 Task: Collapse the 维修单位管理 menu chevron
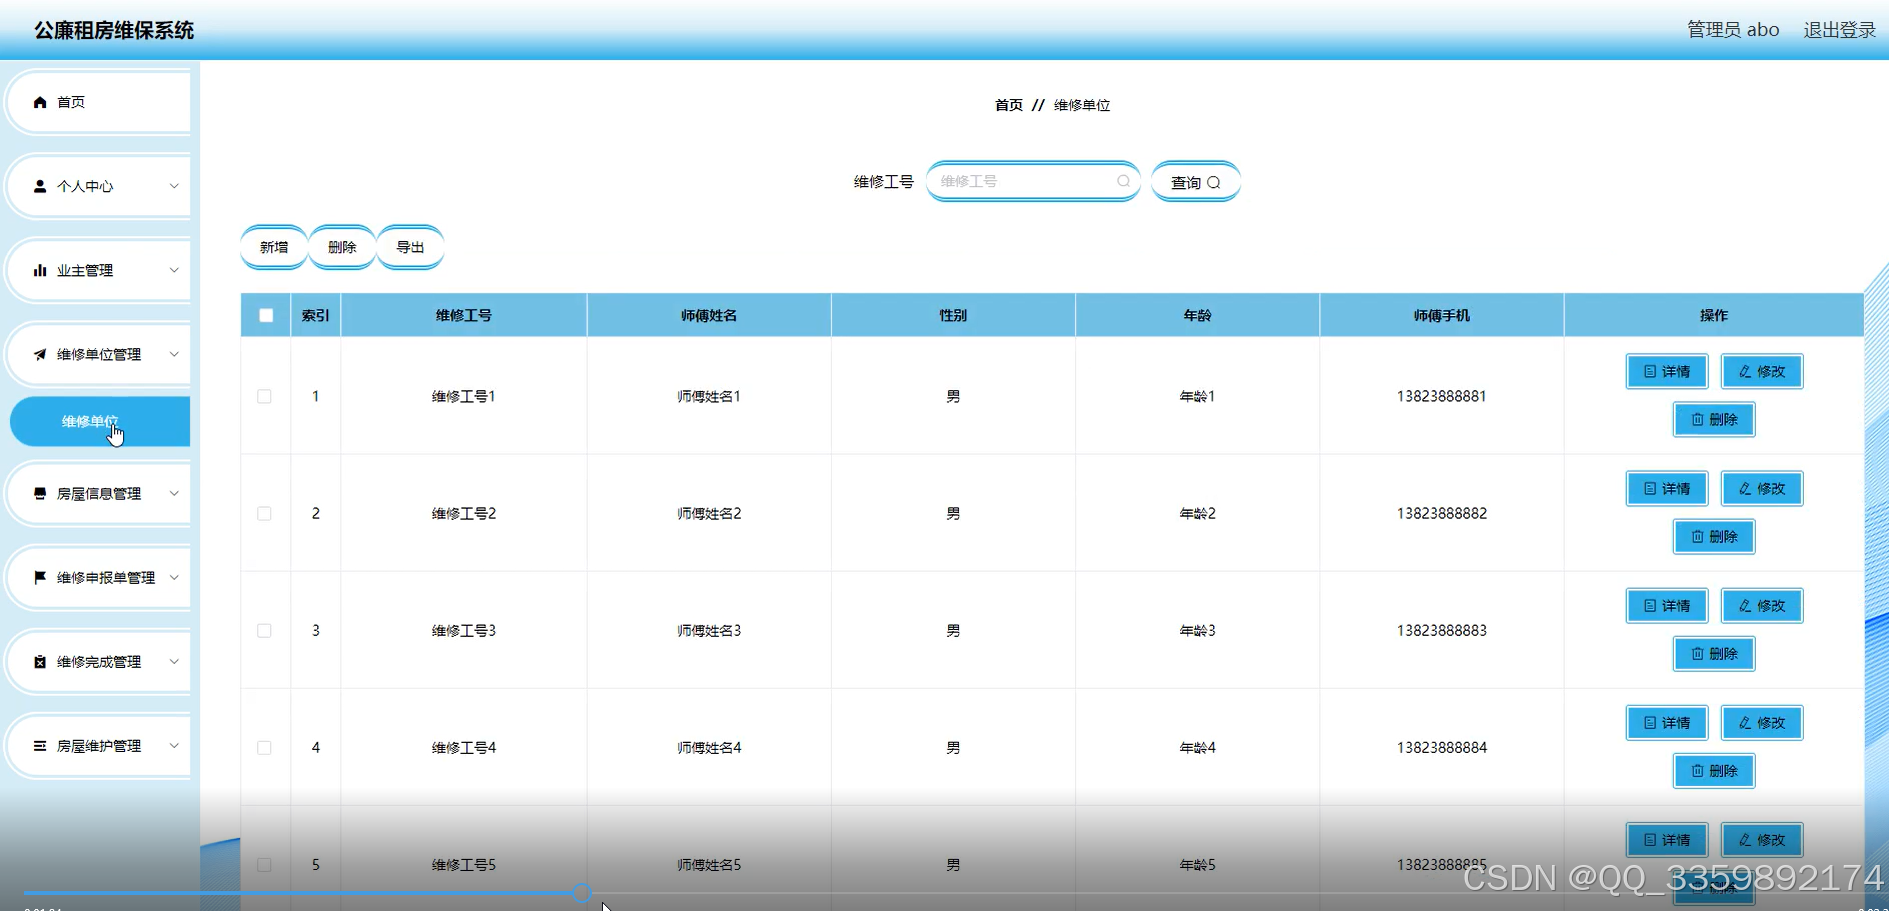[x=174, y=354]
